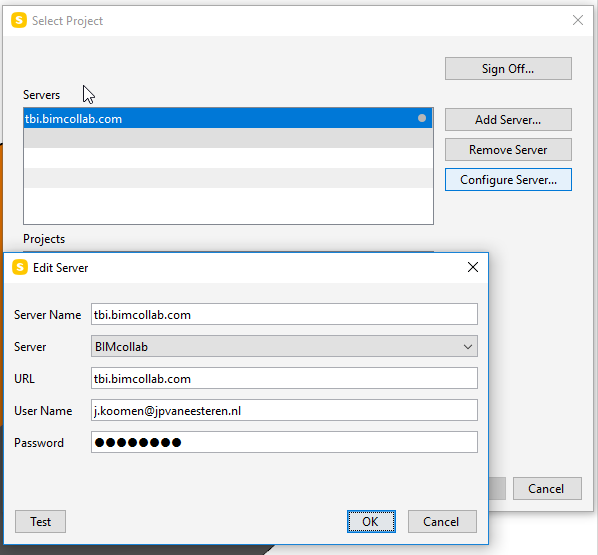Image resolution: width=598 pixels, height=555 pixels.
Task: Click the Solibri icon in Edit Server title
Action: (20, 267)
